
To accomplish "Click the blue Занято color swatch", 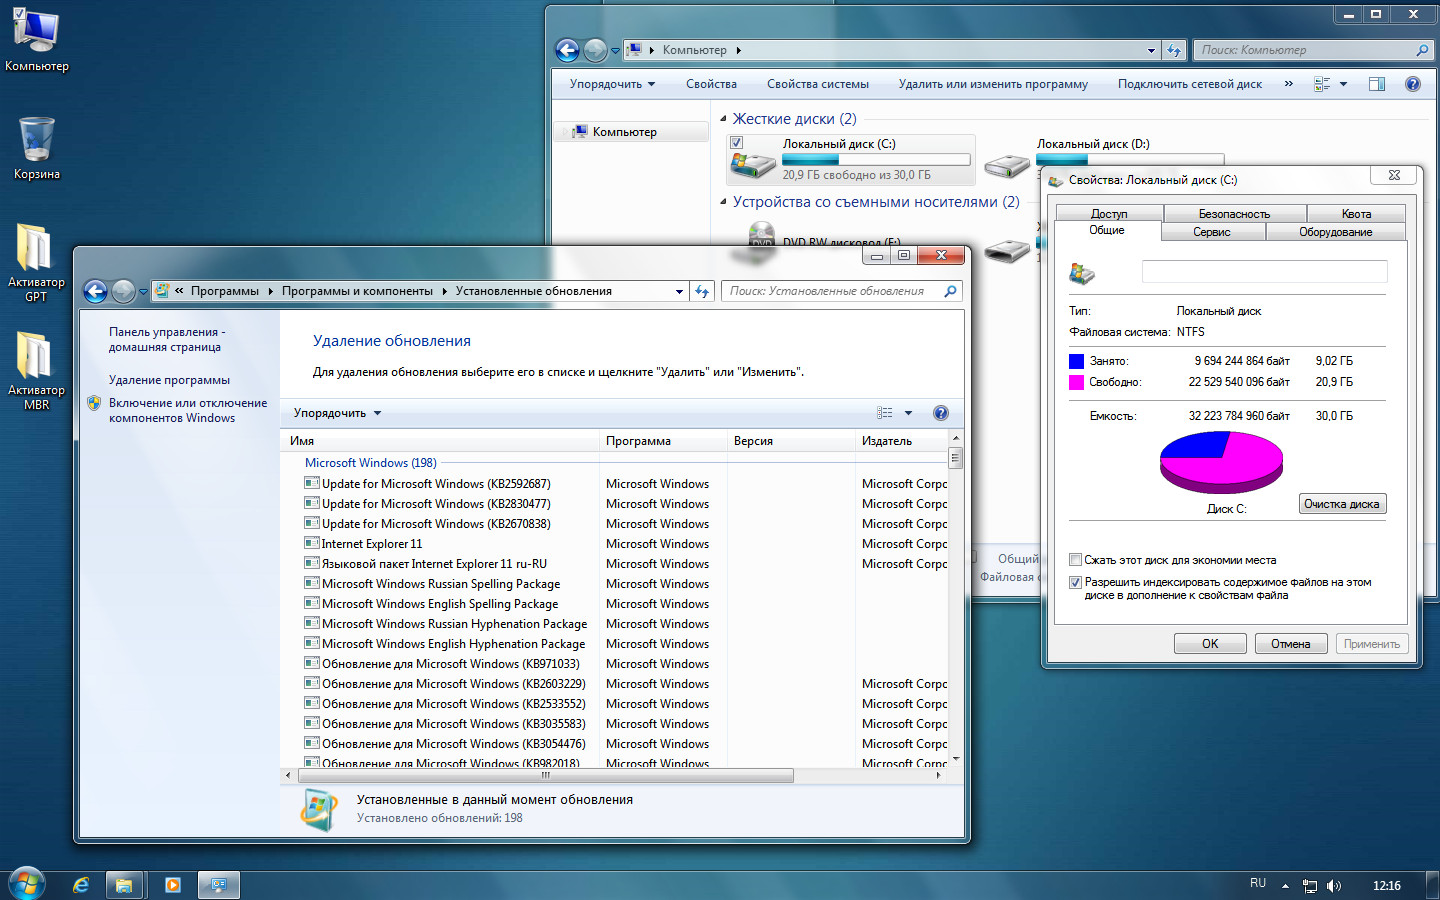I will 1076,361.
